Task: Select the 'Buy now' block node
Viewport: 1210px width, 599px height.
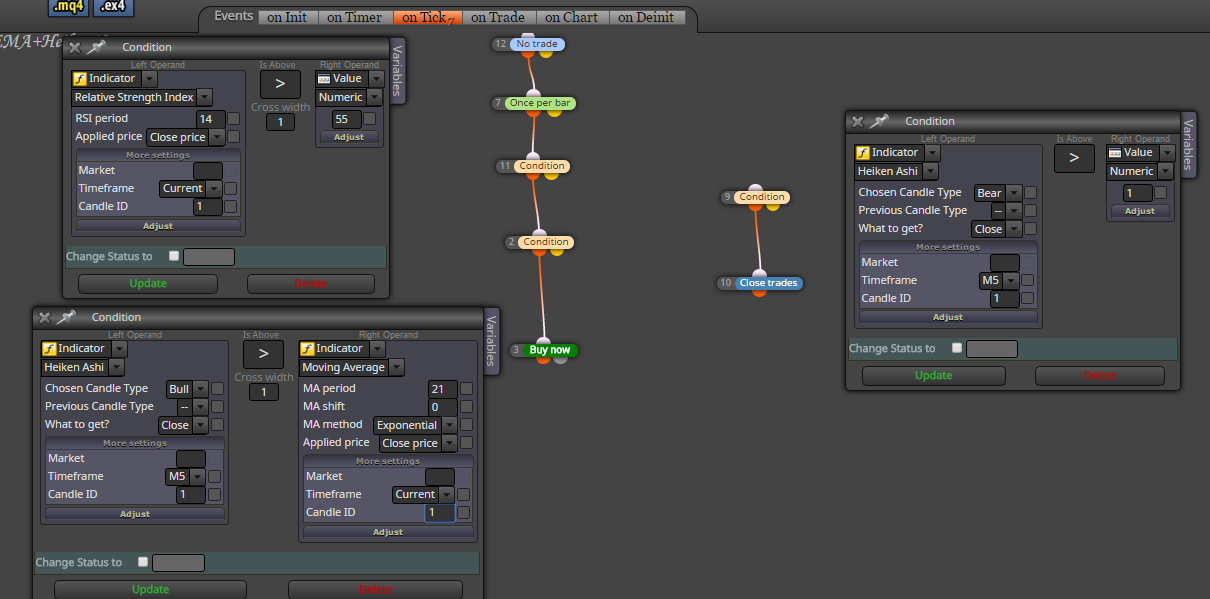Action: point(550,350)
